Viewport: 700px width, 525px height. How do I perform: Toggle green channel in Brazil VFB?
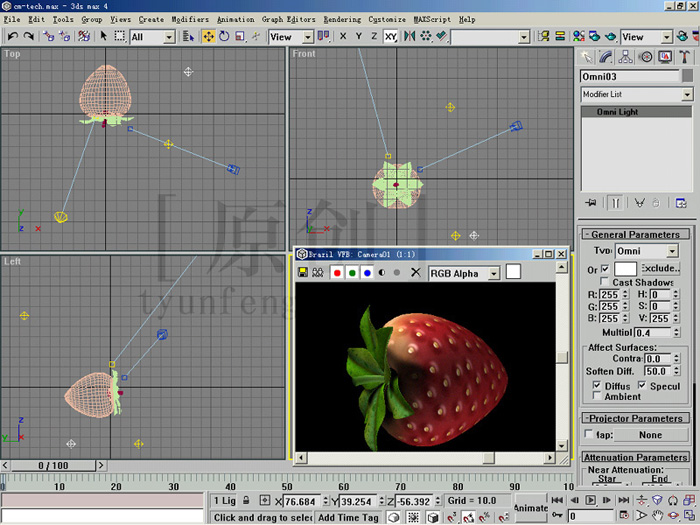352,273
